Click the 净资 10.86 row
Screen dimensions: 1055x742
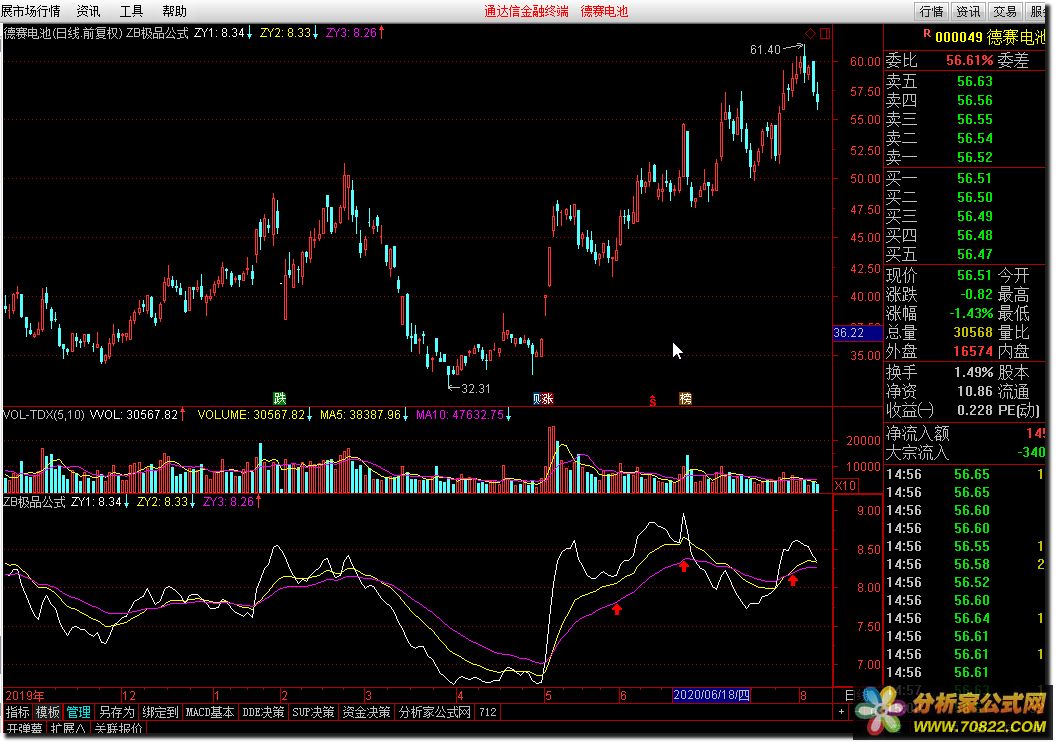coord(939,391)
